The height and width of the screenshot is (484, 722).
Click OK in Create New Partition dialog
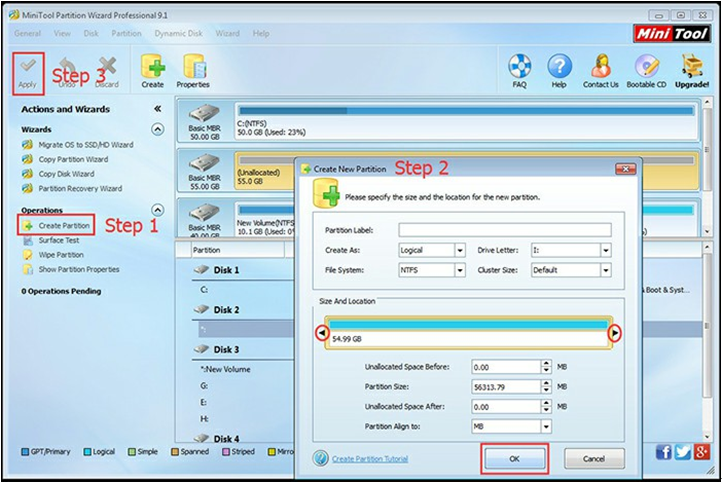515,459
